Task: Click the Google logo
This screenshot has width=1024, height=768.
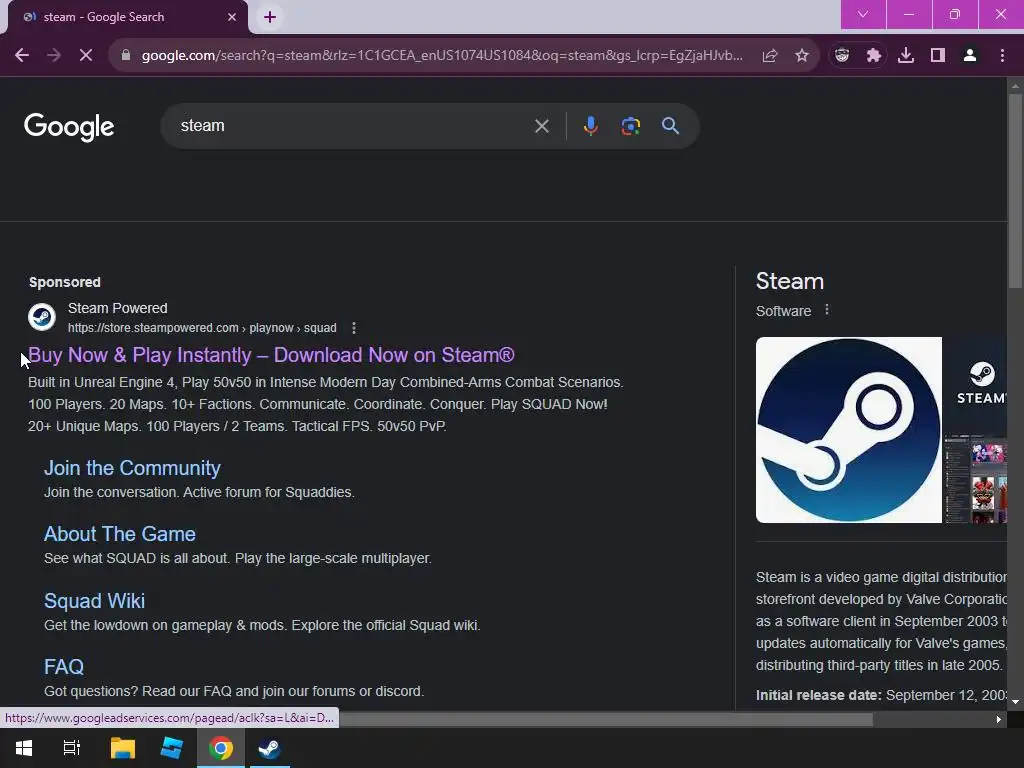Action: (69, 127)
